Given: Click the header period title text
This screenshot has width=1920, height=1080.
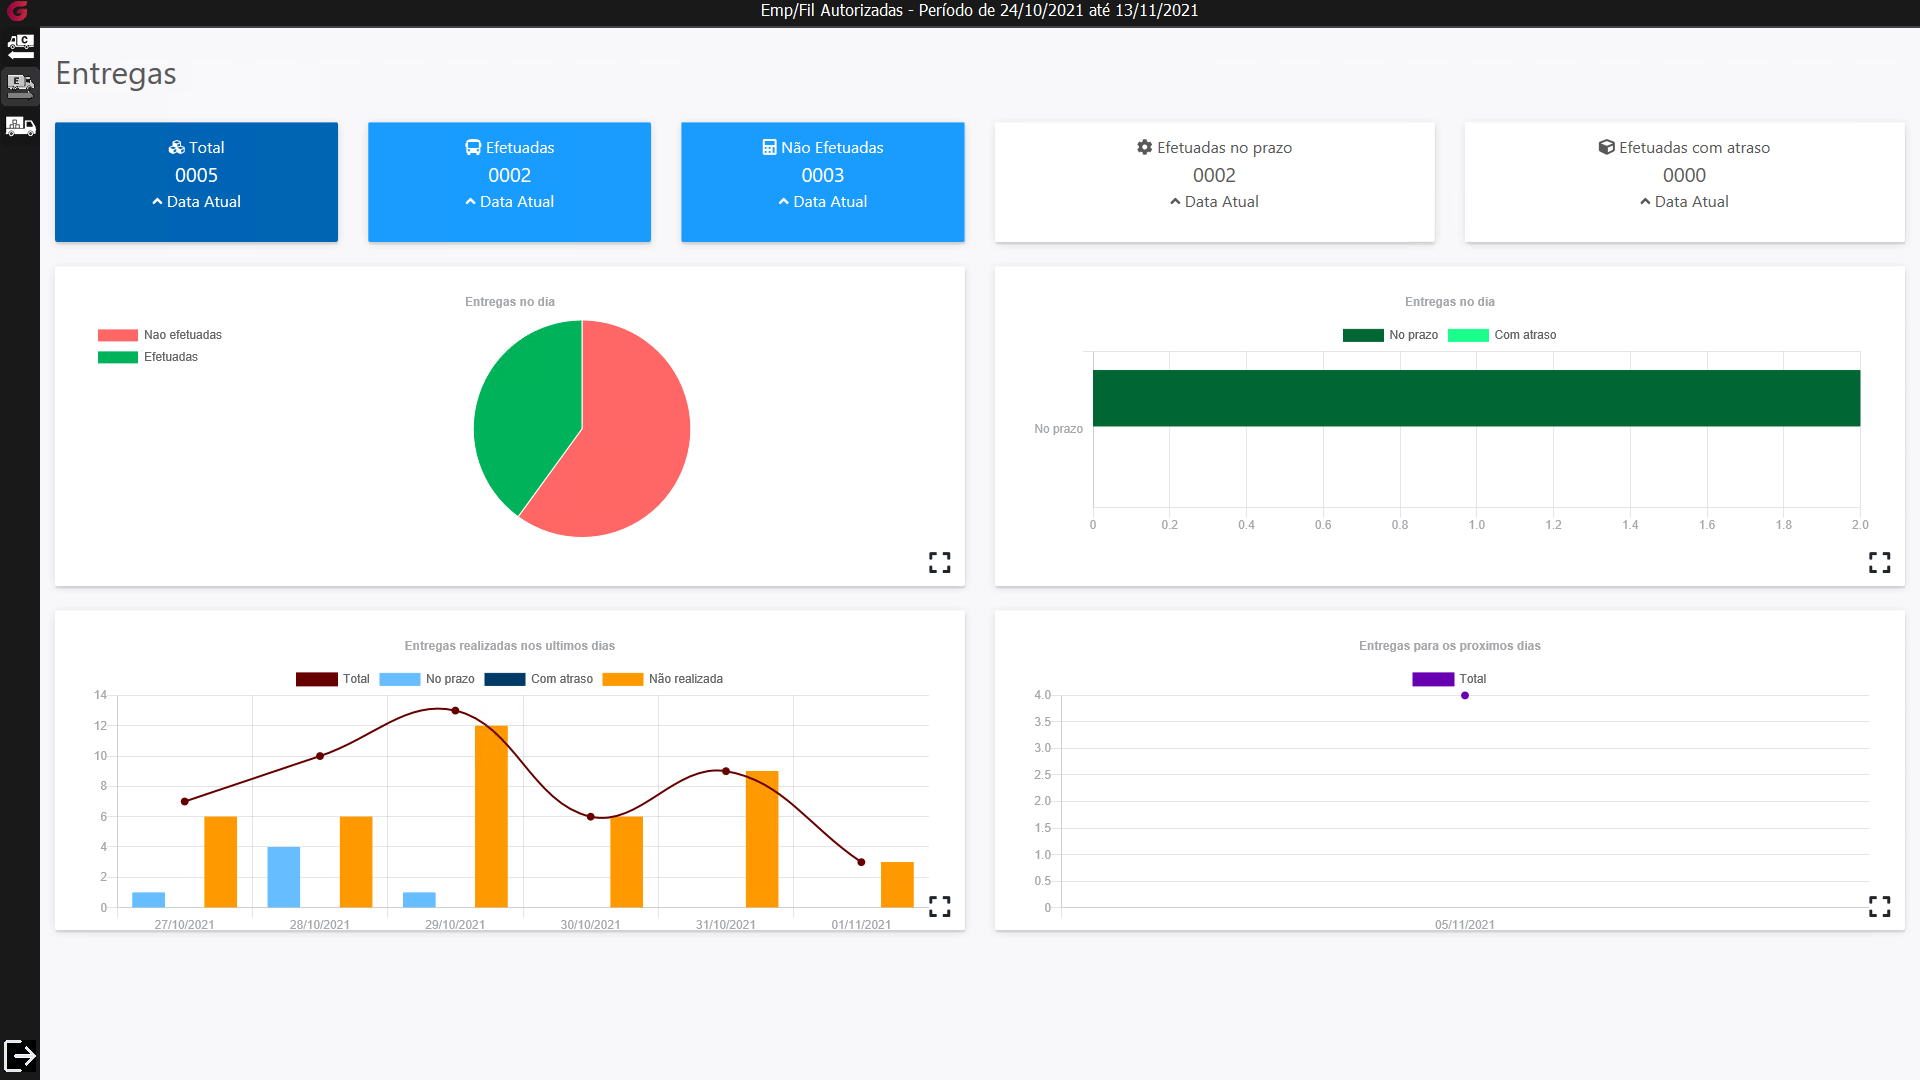Looking at the screenshot, I should point(979,11).
